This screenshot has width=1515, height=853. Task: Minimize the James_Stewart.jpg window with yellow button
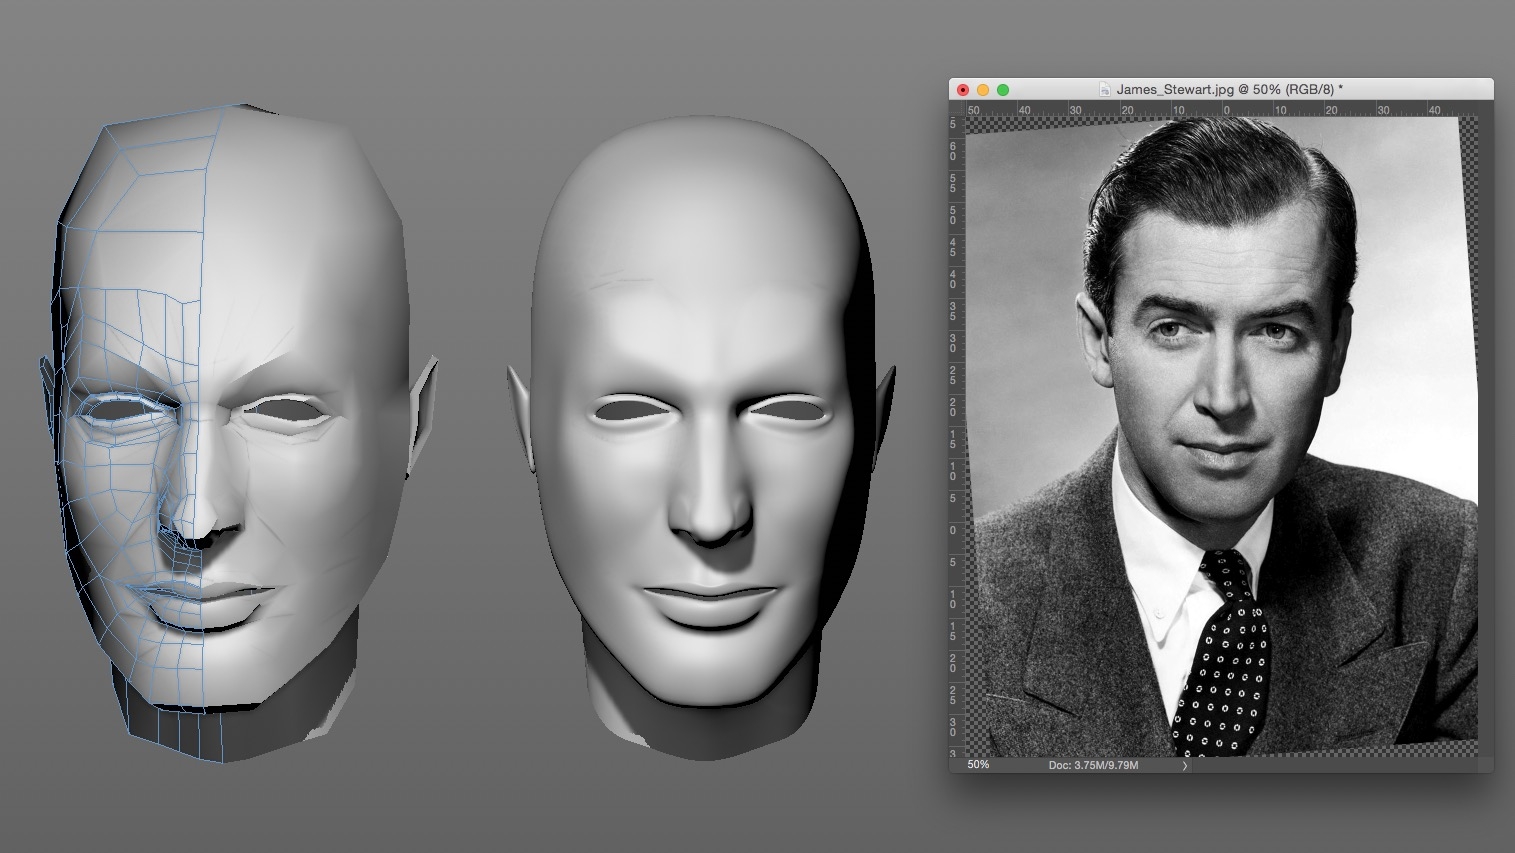point(983,90)
